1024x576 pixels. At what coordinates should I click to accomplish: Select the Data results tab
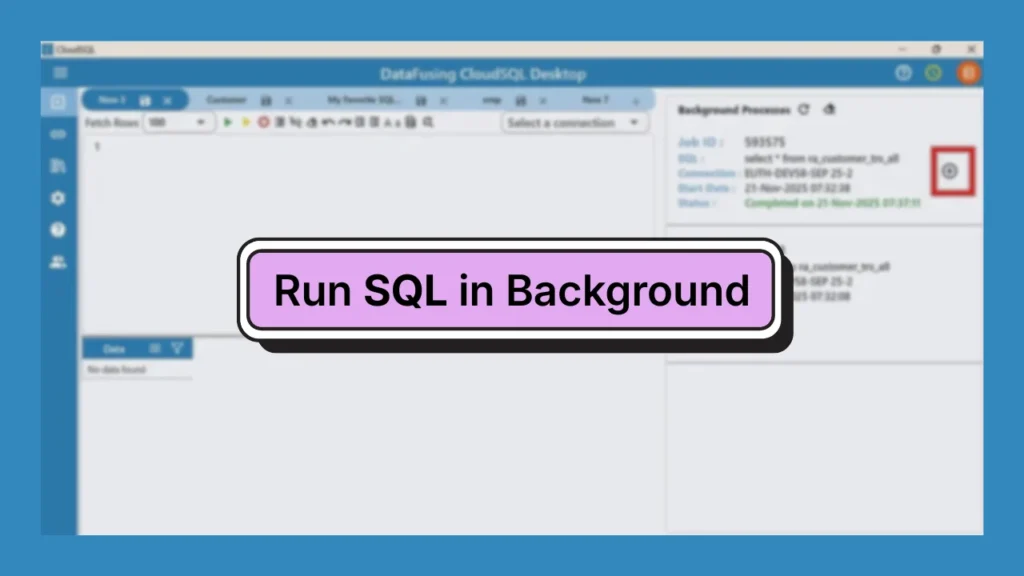(x=114, y=349)
